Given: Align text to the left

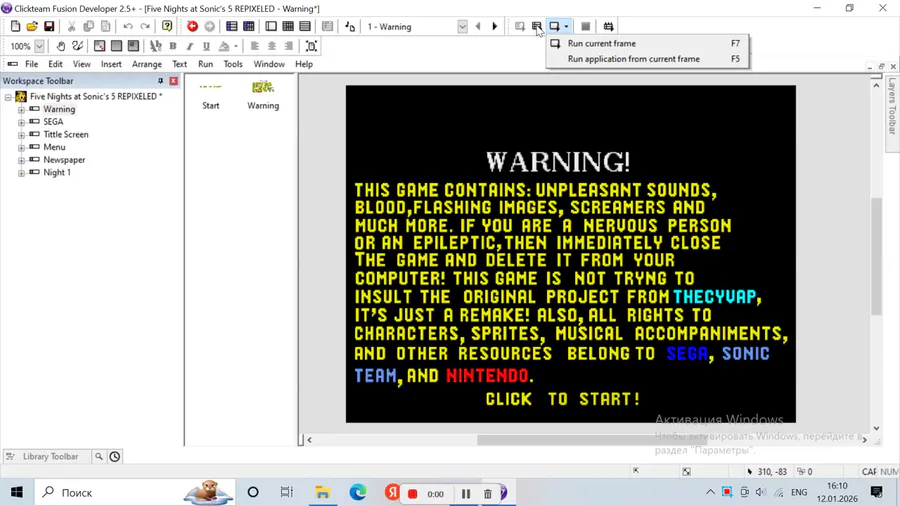Looking at the screenshot, I should point(254,46).
